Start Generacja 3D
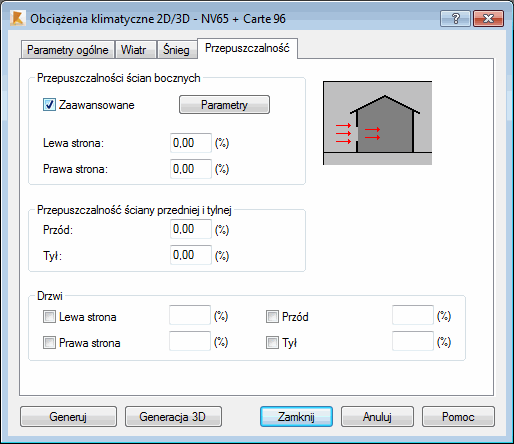 pos(173,417)
